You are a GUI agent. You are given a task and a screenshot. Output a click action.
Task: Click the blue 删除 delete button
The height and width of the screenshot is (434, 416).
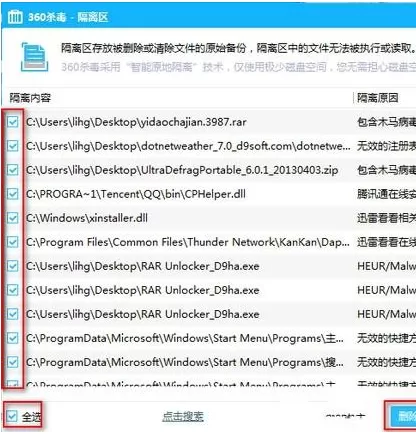402,415
